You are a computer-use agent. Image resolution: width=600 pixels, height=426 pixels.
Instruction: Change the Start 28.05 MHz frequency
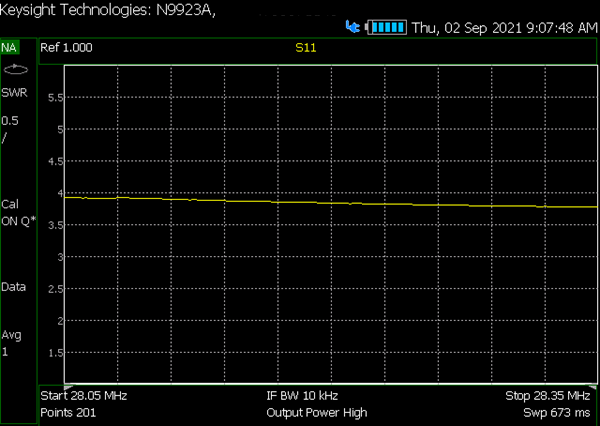click(x=84, y=396)
